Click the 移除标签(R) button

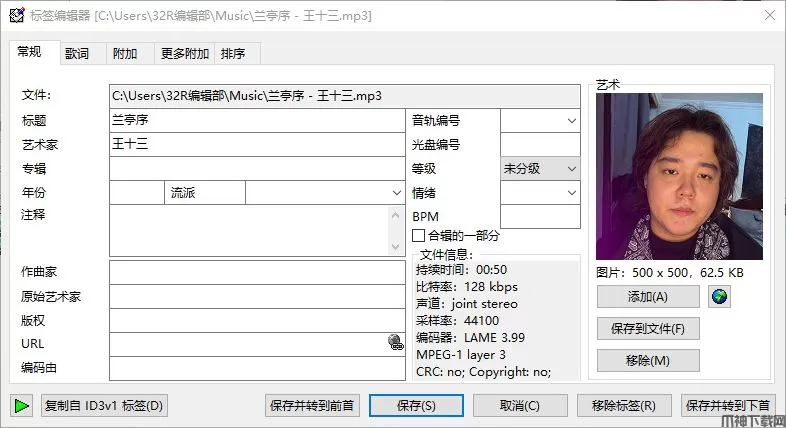[624, 405]
